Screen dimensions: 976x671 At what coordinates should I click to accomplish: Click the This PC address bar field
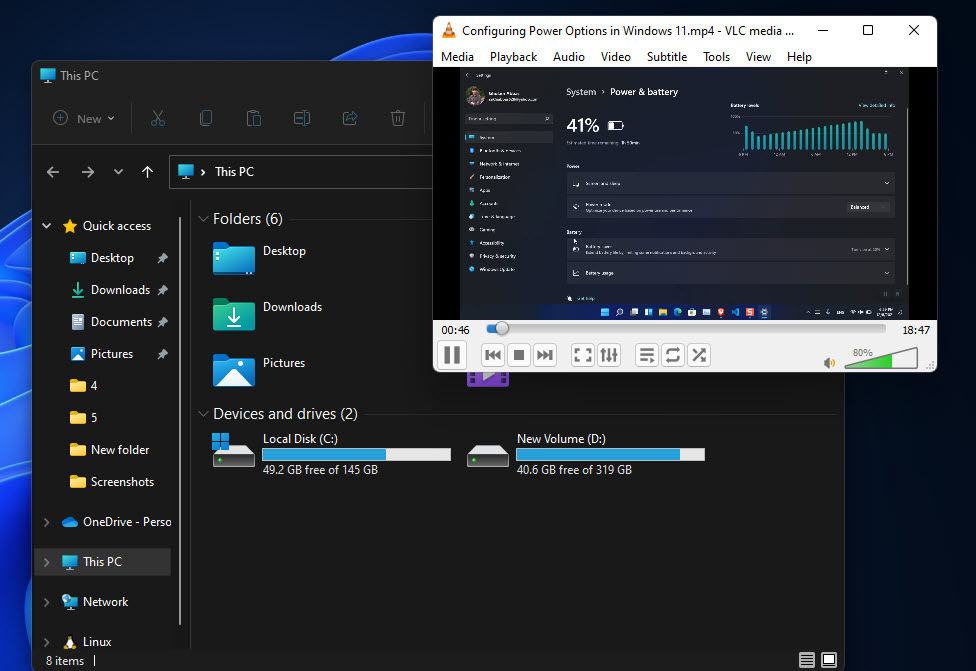click(x=301, y=172)
